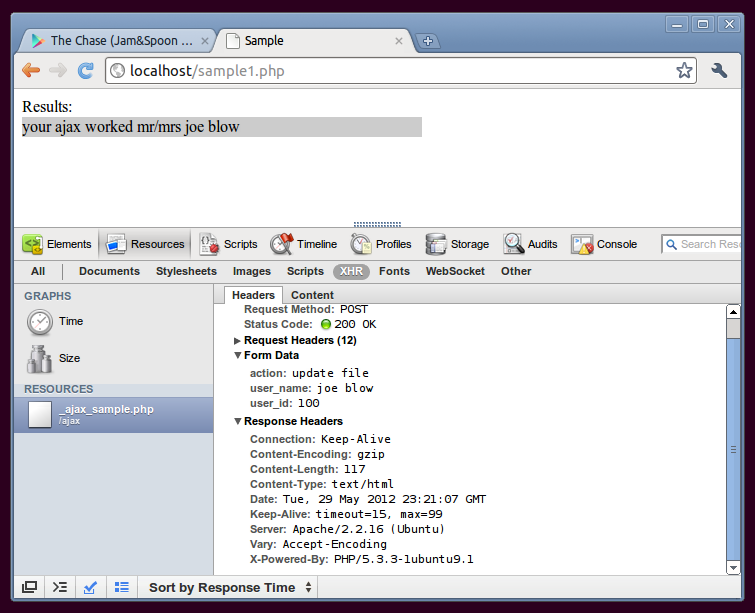
Task: Filter resources by Scripts type
Action: click(x=305, y=271)
